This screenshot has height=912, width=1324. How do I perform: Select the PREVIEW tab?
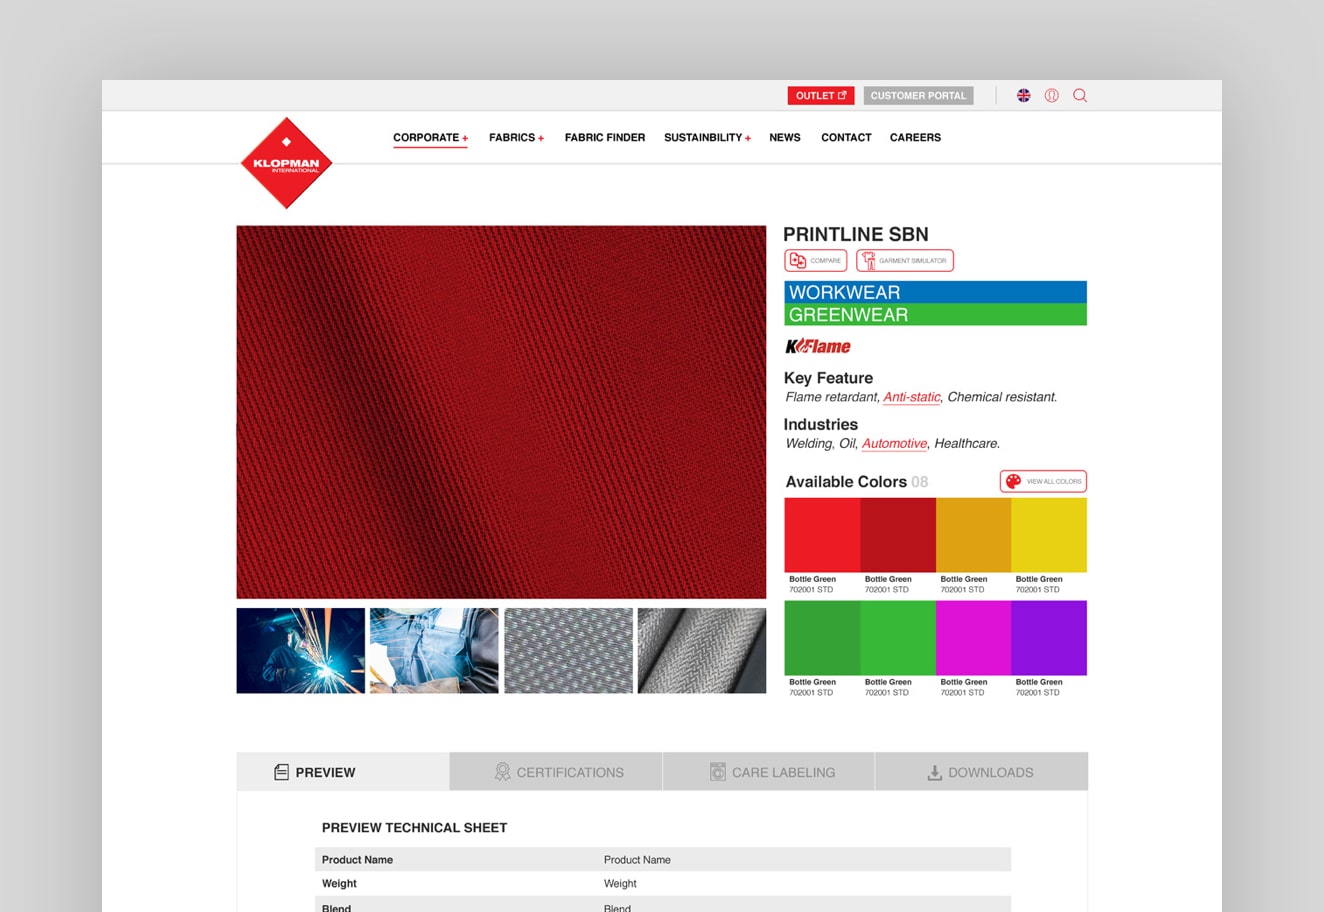tap(343, 772)
